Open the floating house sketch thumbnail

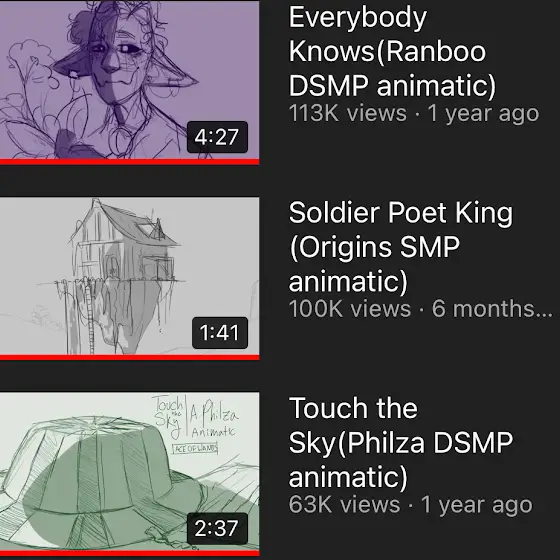[x=129, y=278]
